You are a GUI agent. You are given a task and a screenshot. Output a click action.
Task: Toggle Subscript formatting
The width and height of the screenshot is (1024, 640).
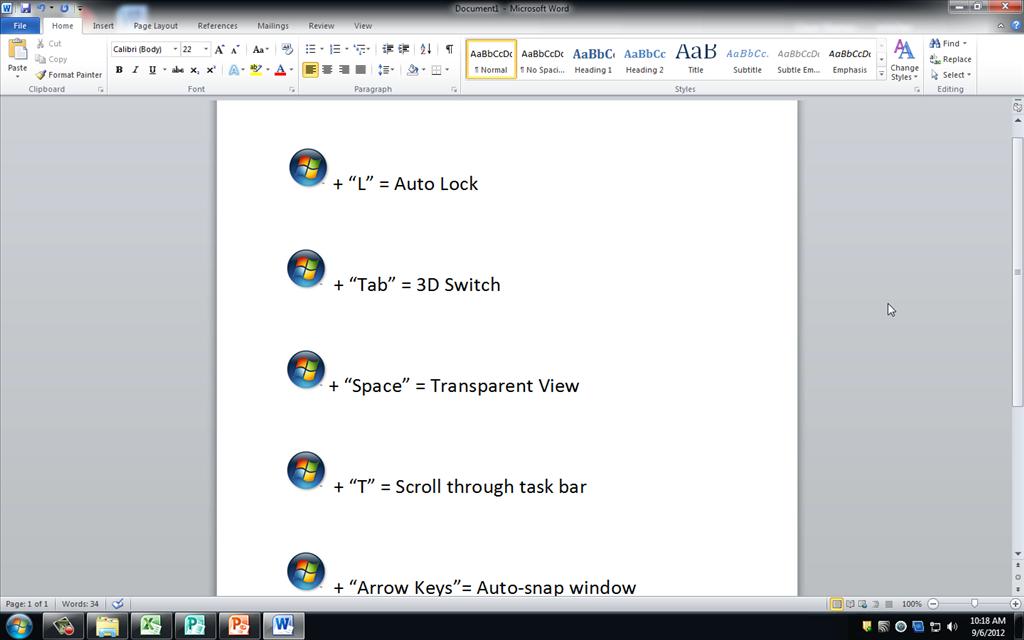pyautogui.click(x=194, y=70)
